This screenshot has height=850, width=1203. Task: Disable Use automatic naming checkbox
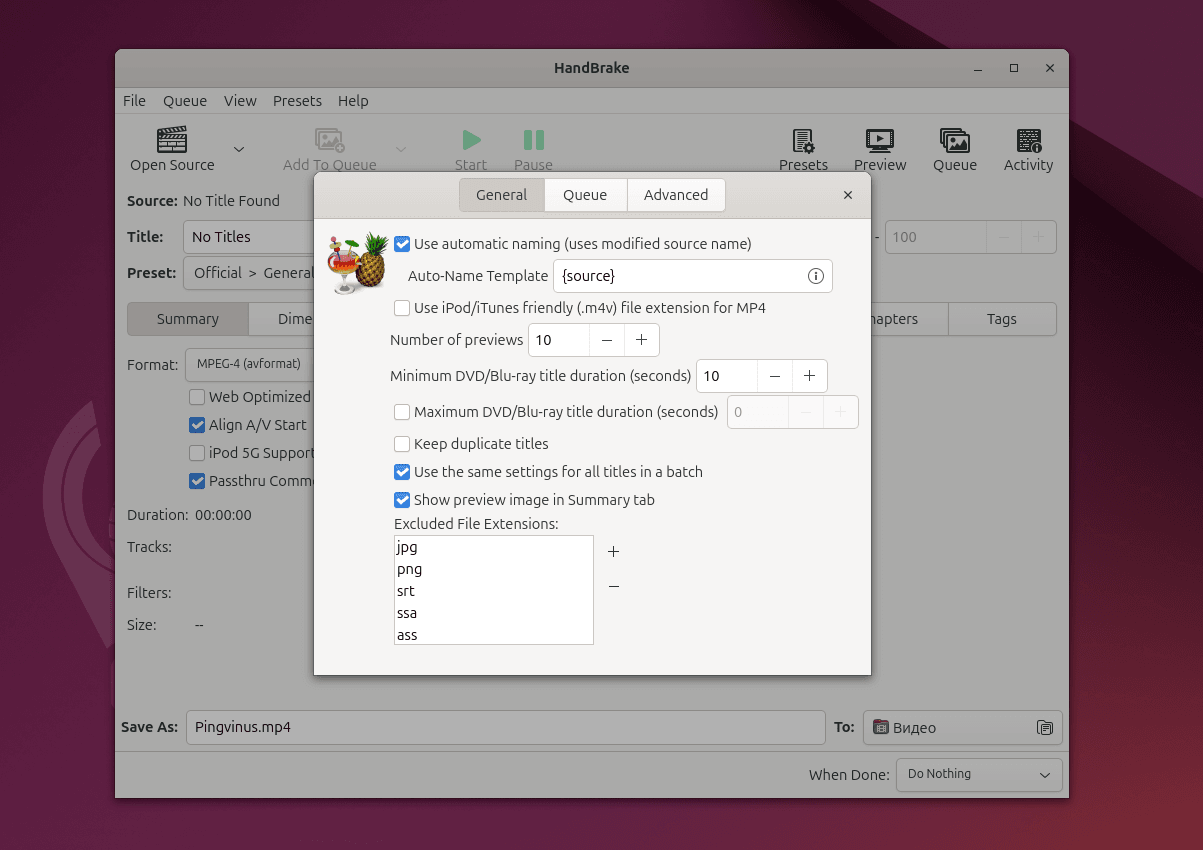tap(402, 244)
